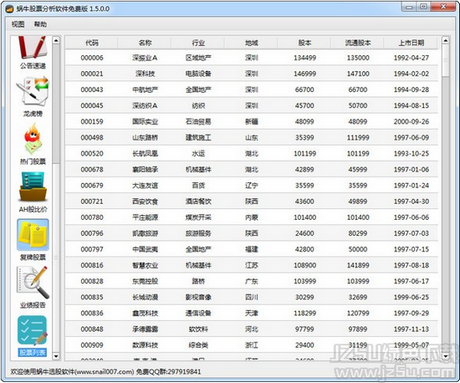460x383 pixels.
Task: Click the name cell 智慧农业
Action: [145, 265]
